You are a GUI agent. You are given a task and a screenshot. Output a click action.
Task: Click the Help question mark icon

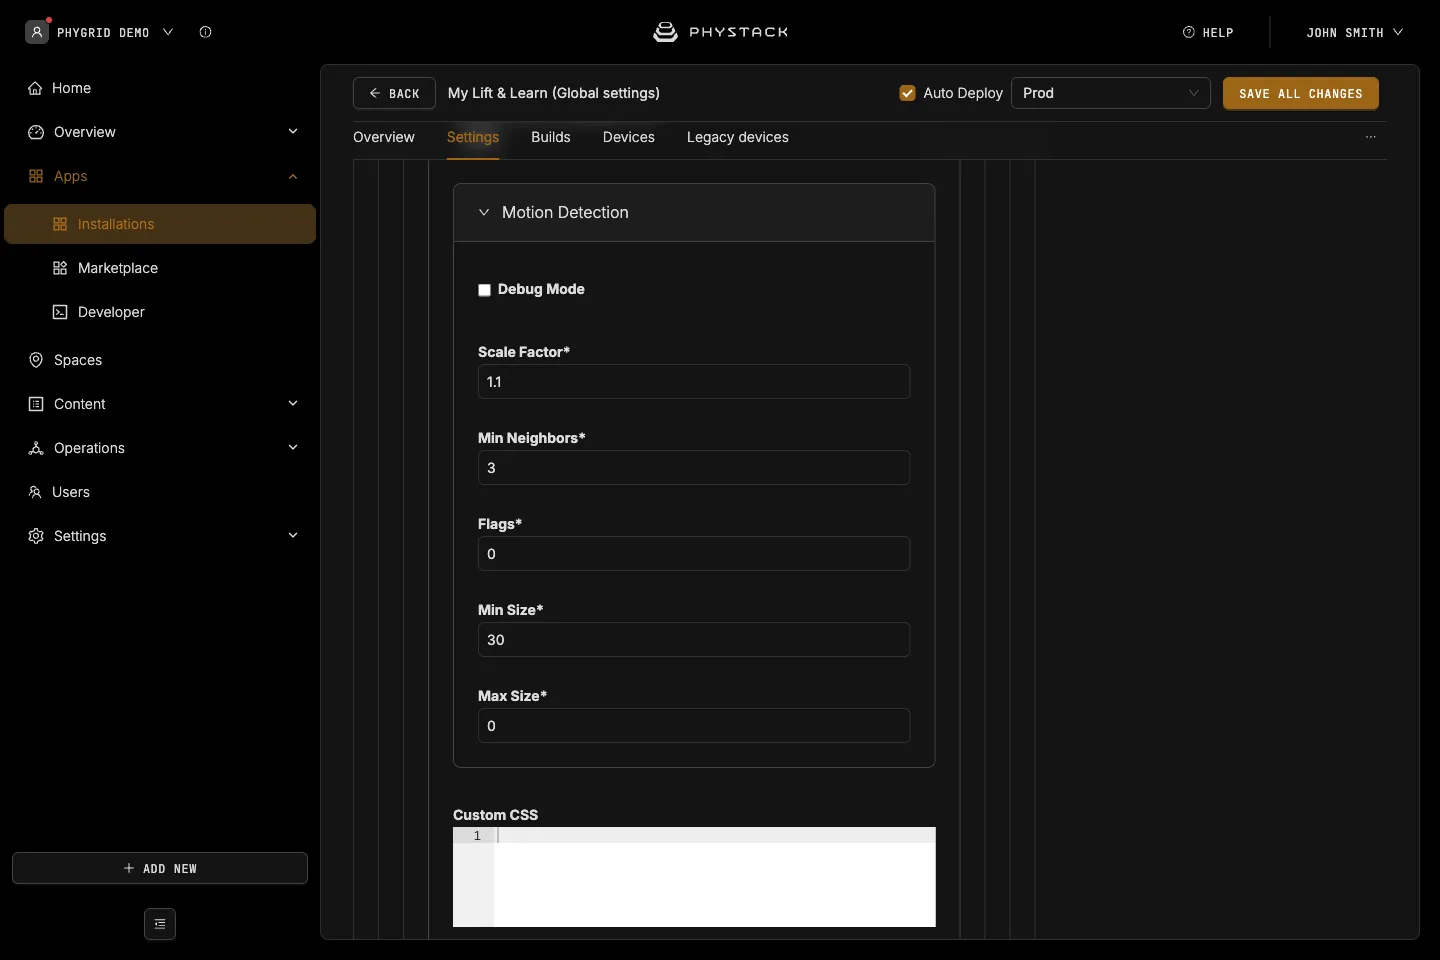[1189, 32]
